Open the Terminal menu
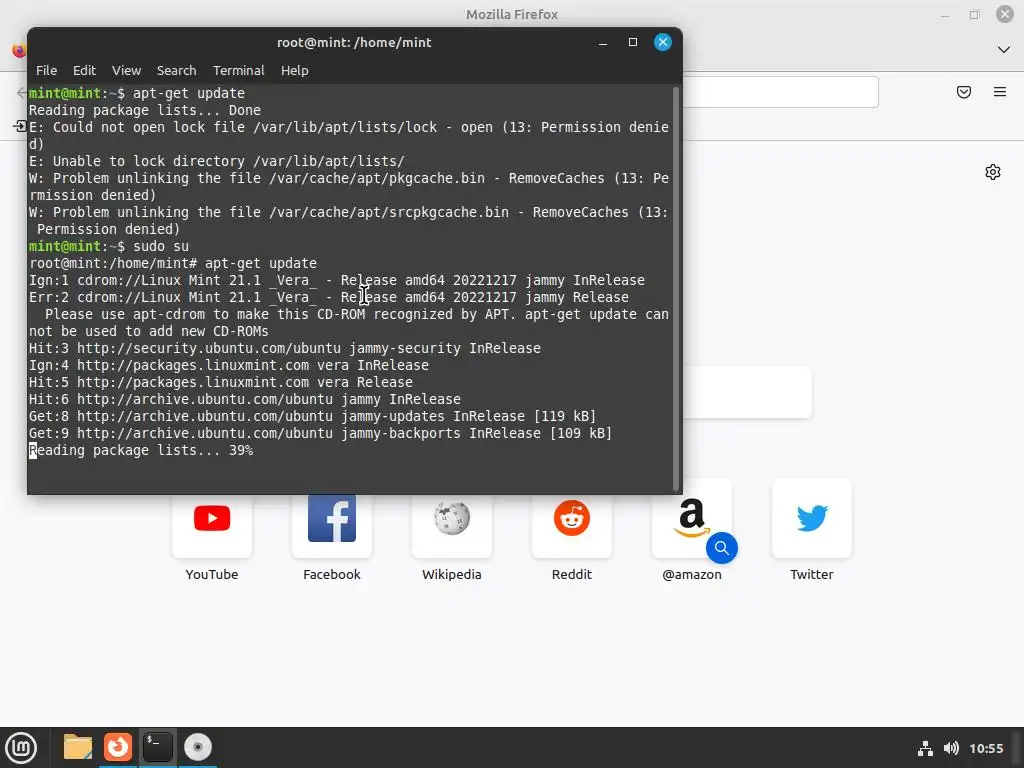Viewport: 1024px width, 768px height. pos(238,71)
